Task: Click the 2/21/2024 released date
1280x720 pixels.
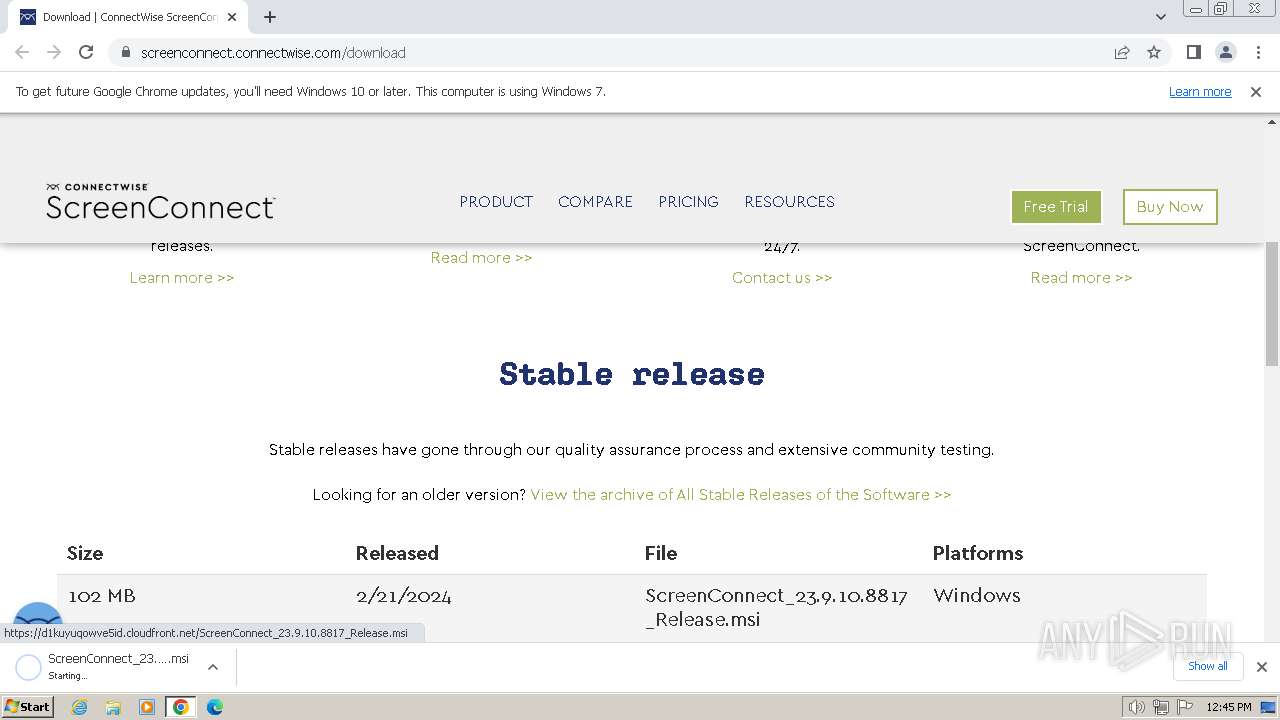Action: 403,596
